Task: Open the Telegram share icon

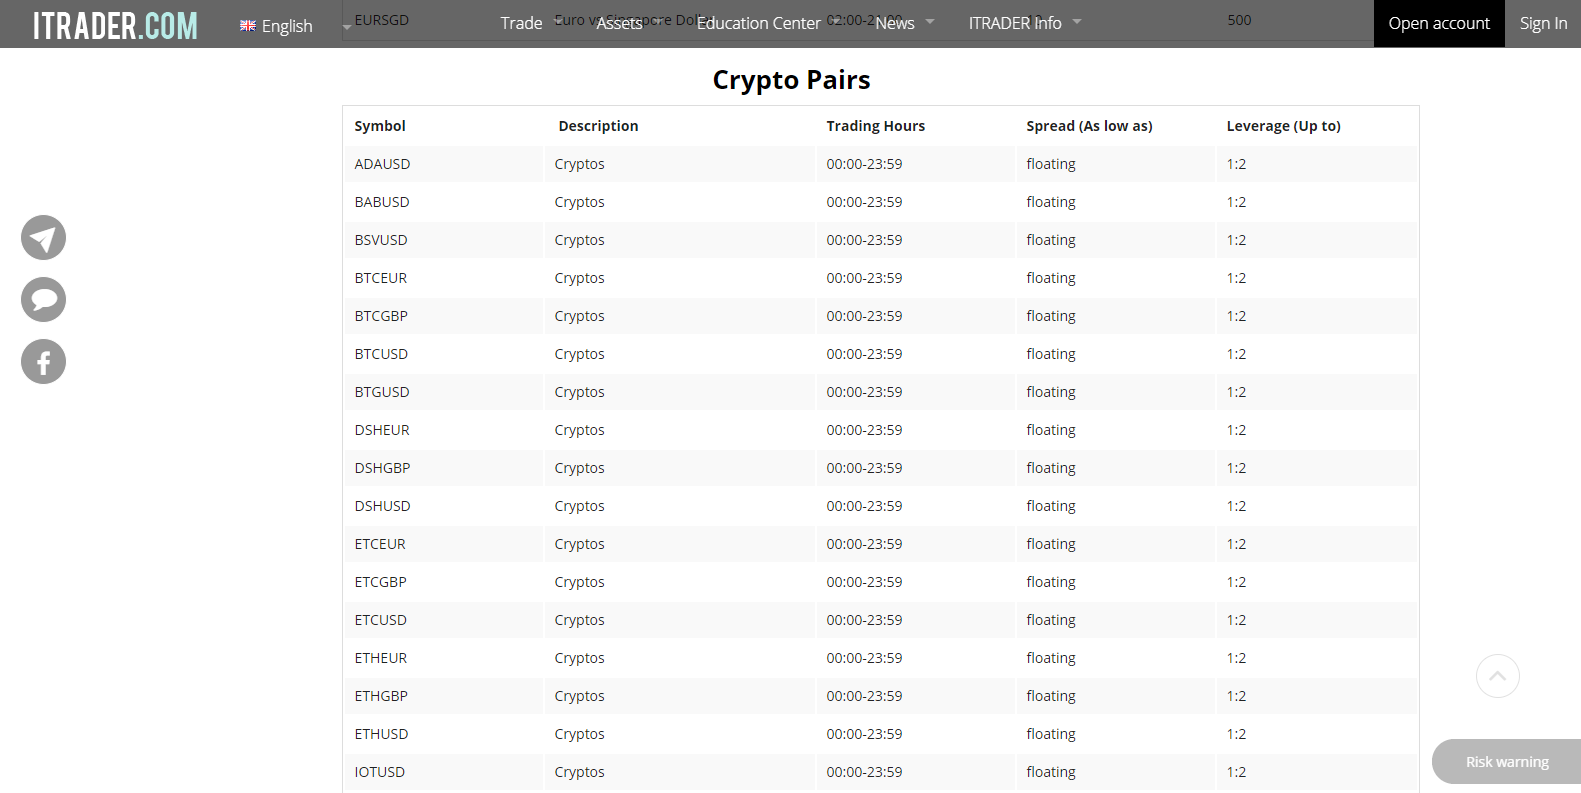Action: tap(43, 238)
